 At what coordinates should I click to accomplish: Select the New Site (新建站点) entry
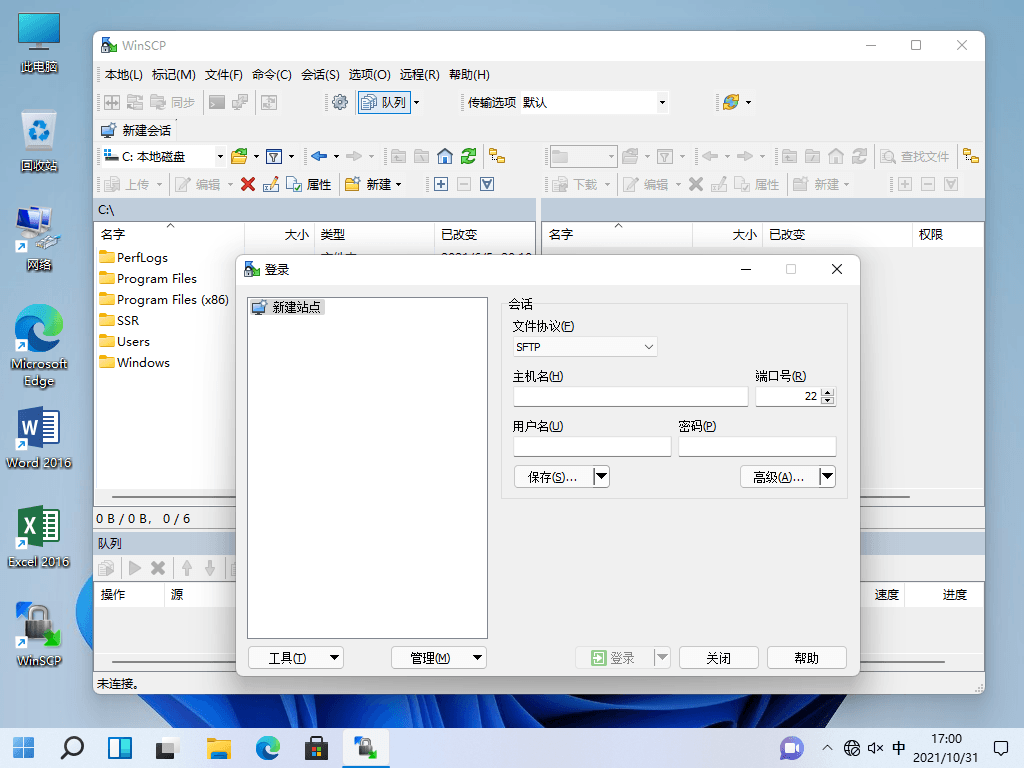[287, 307]
